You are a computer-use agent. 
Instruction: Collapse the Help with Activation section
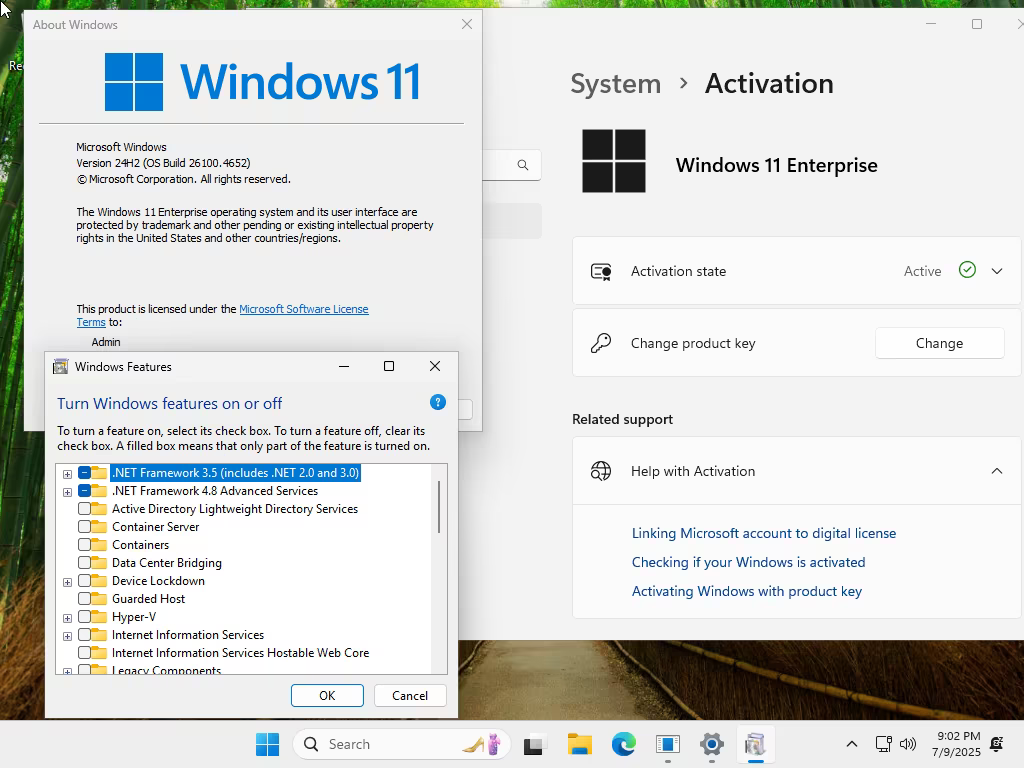(997, 471)
